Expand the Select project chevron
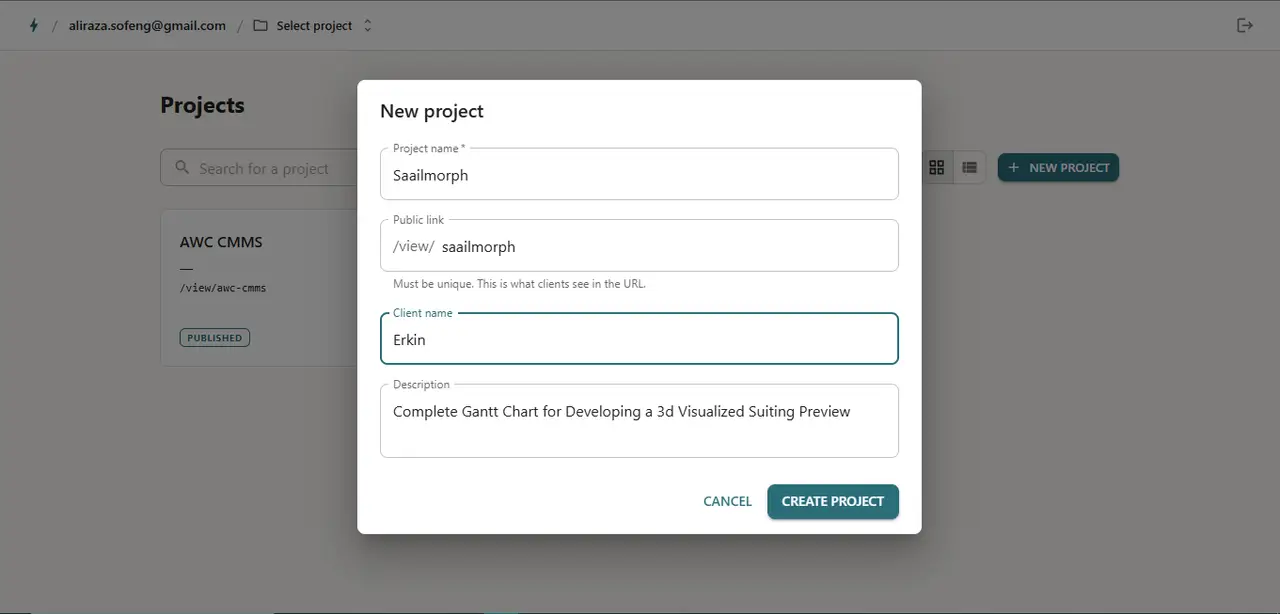The image size is (1280, 614). coord(367,26)
